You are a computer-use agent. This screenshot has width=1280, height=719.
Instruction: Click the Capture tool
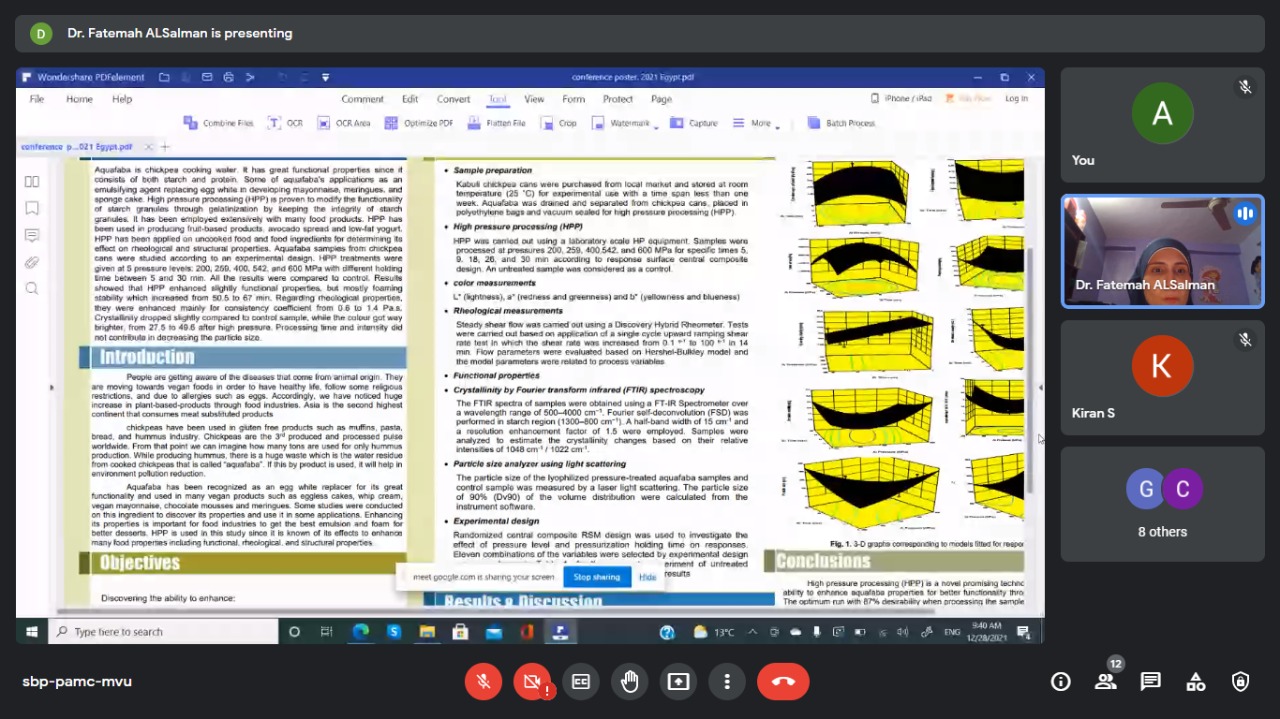click(x=694, y=123)
